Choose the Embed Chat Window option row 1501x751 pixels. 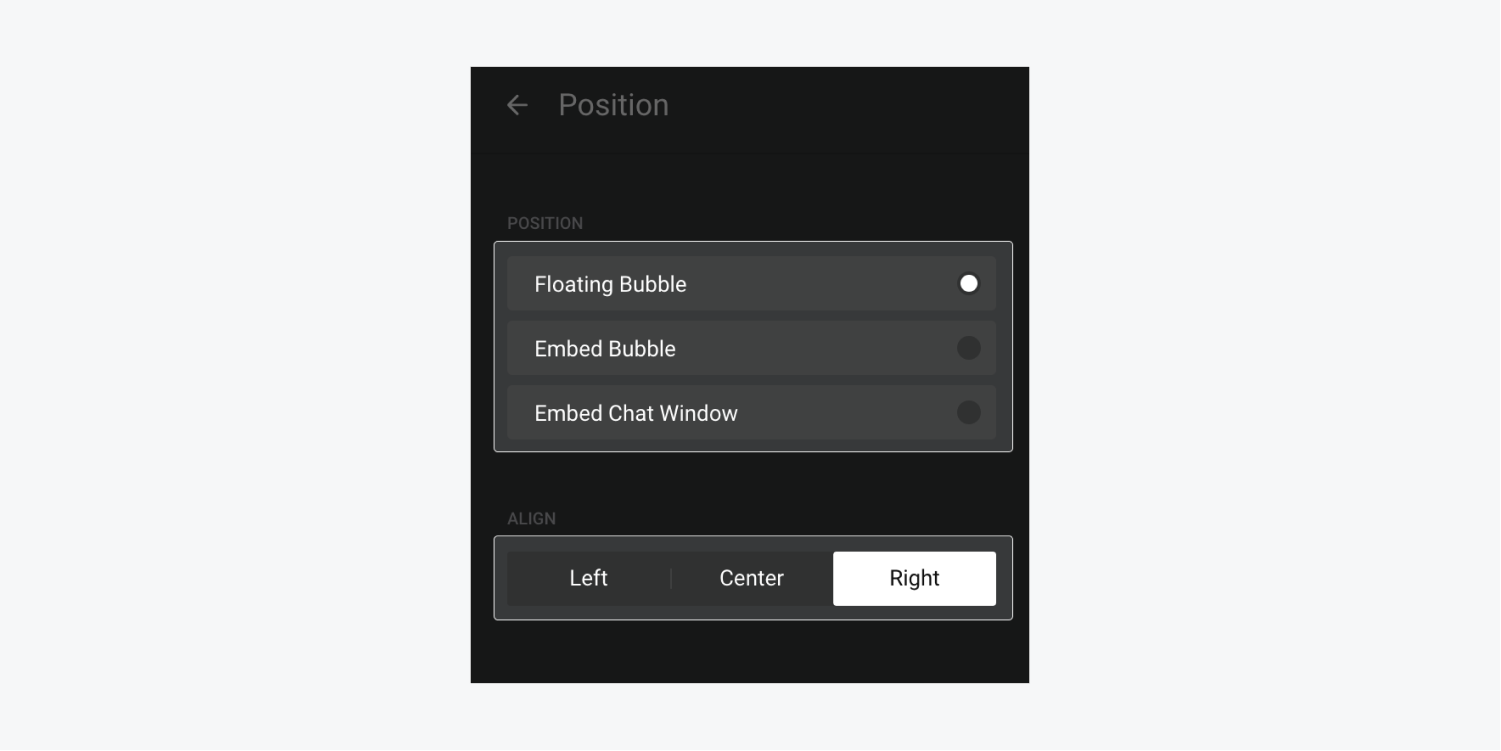coord(752,412)
